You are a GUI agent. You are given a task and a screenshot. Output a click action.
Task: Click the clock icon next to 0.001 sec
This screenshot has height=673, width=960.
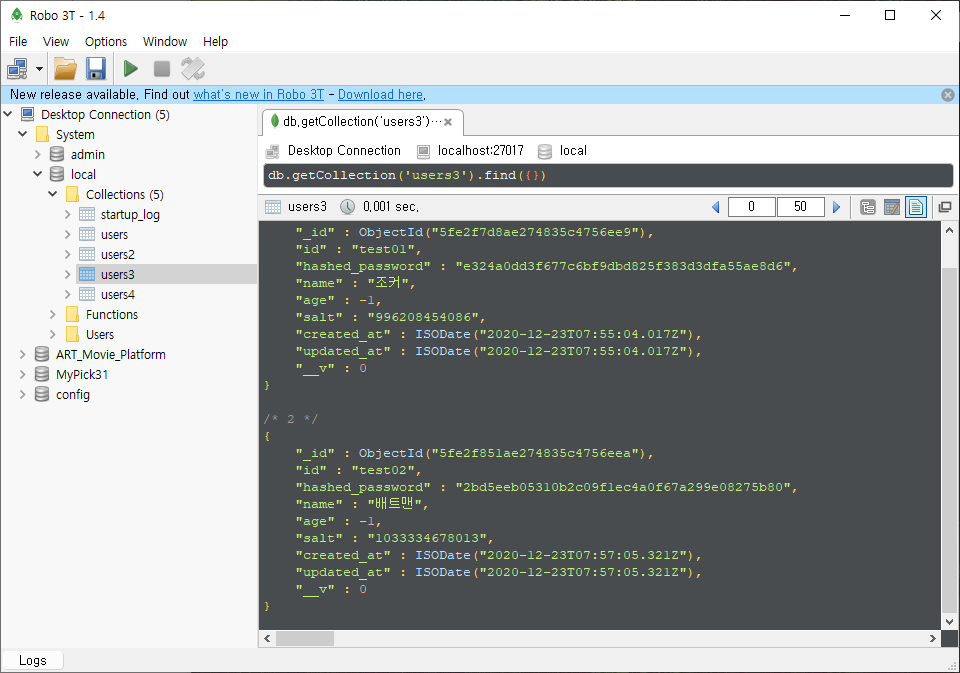point(347,207)
